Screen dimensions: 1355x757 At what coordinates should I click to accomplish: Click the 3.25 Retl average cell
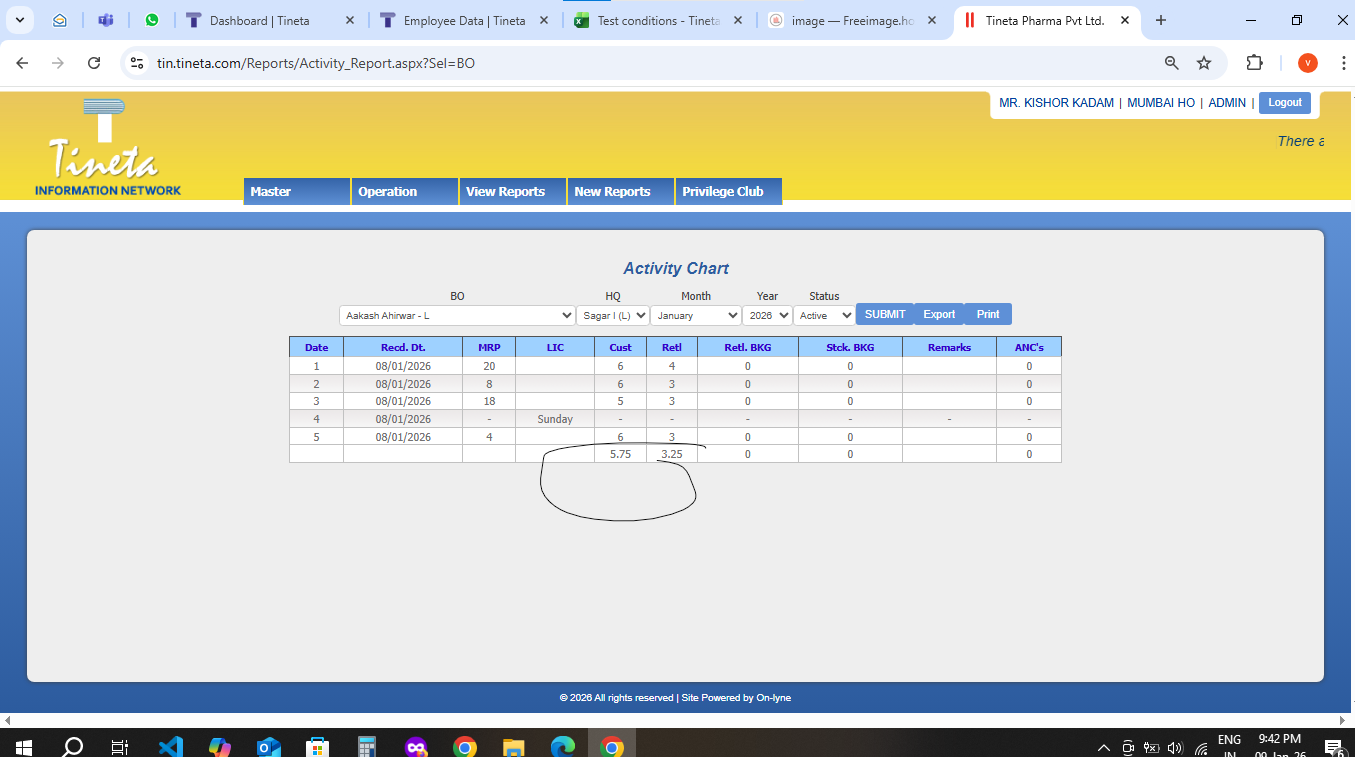672,454
